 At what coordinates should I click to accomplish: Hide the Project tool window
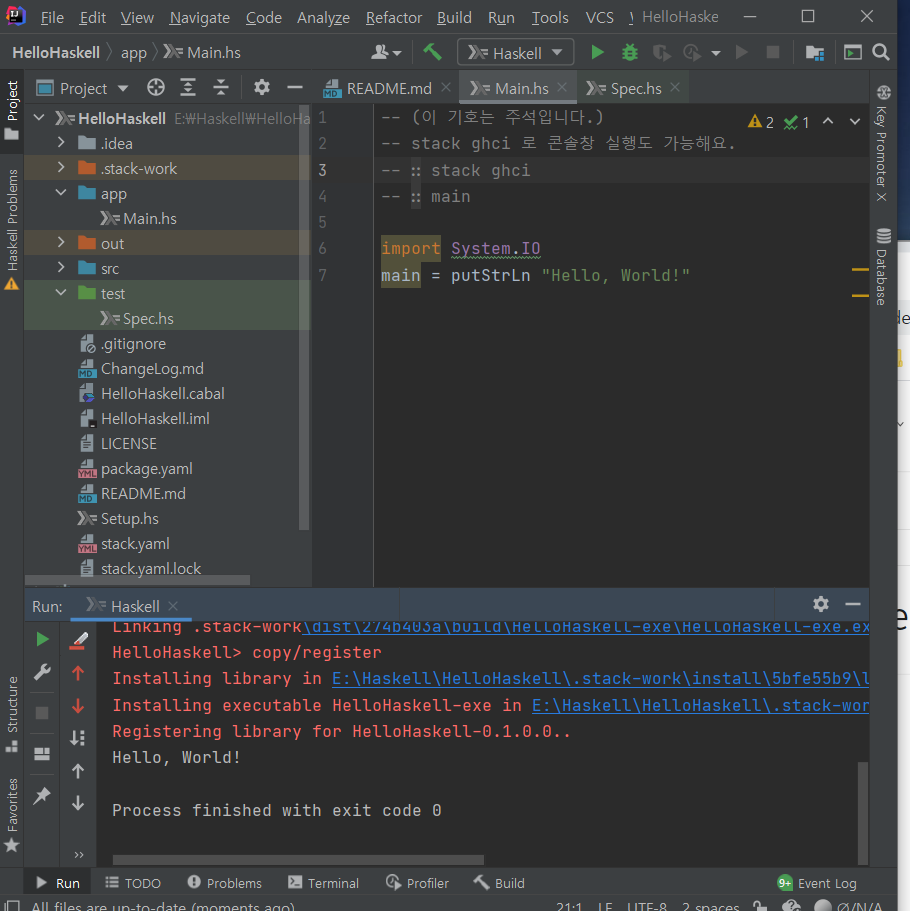[295, 88]
